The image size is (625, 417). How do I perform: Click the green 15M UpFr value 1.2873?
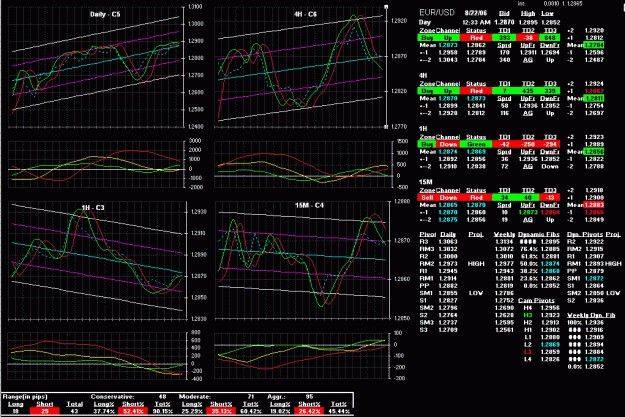pos(528,212)
